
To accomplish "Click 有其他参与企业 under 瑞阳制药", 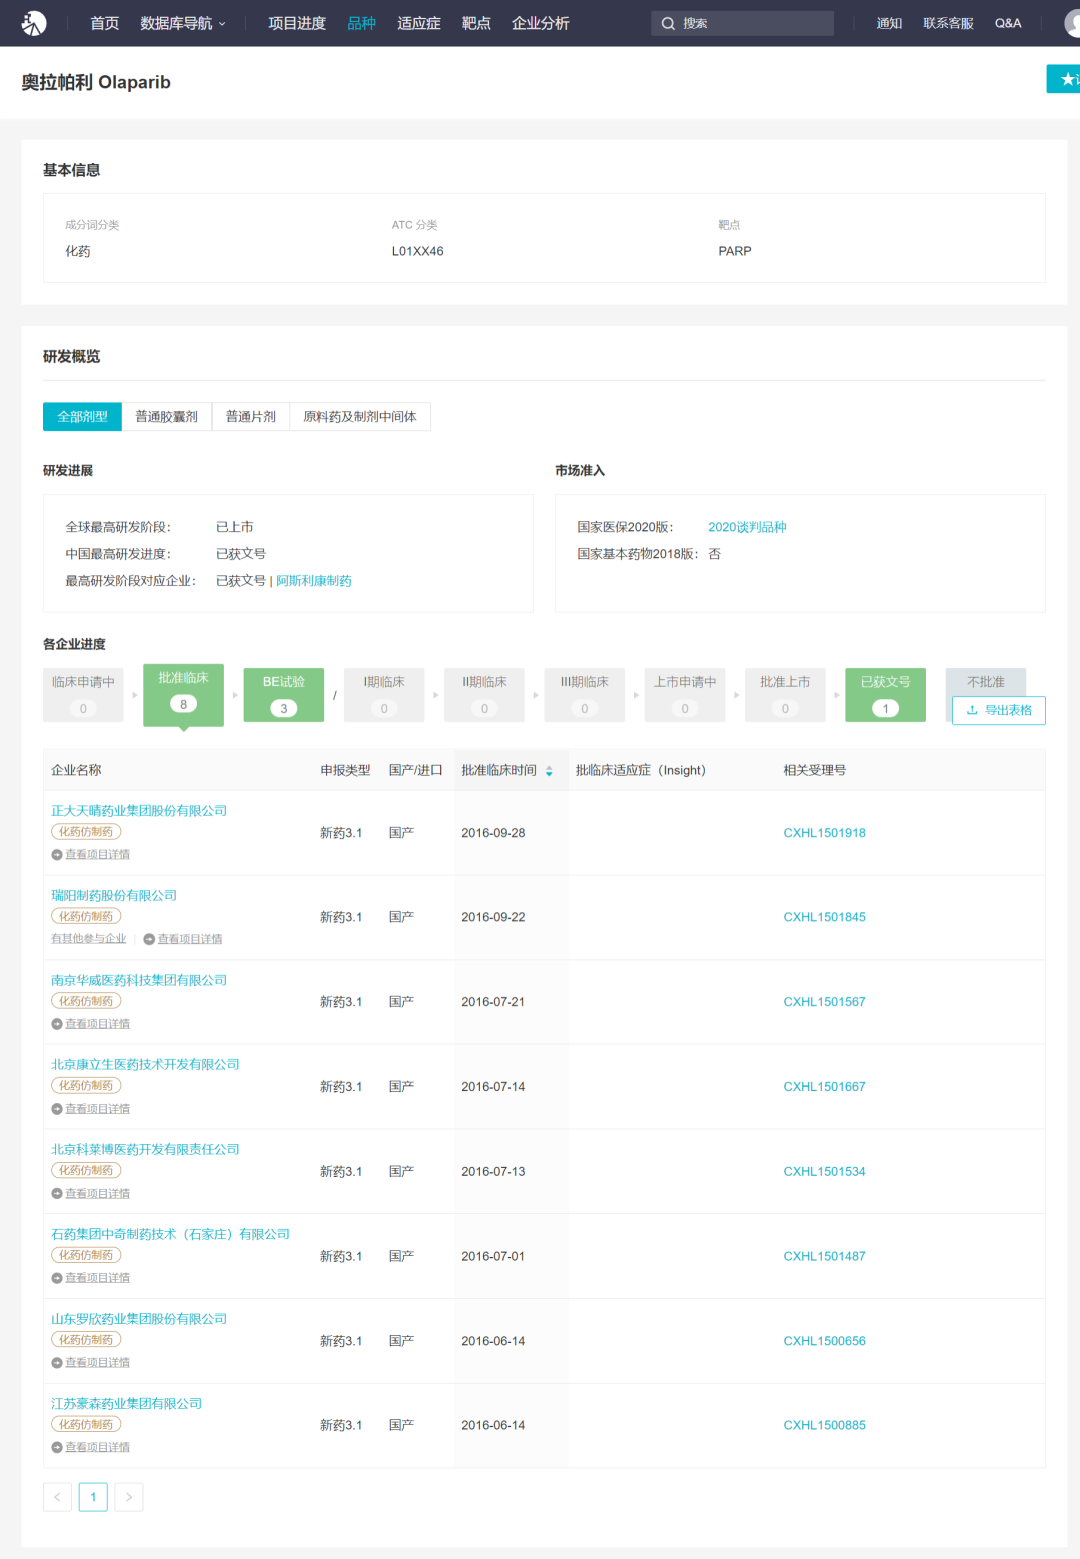I will 89,939.
